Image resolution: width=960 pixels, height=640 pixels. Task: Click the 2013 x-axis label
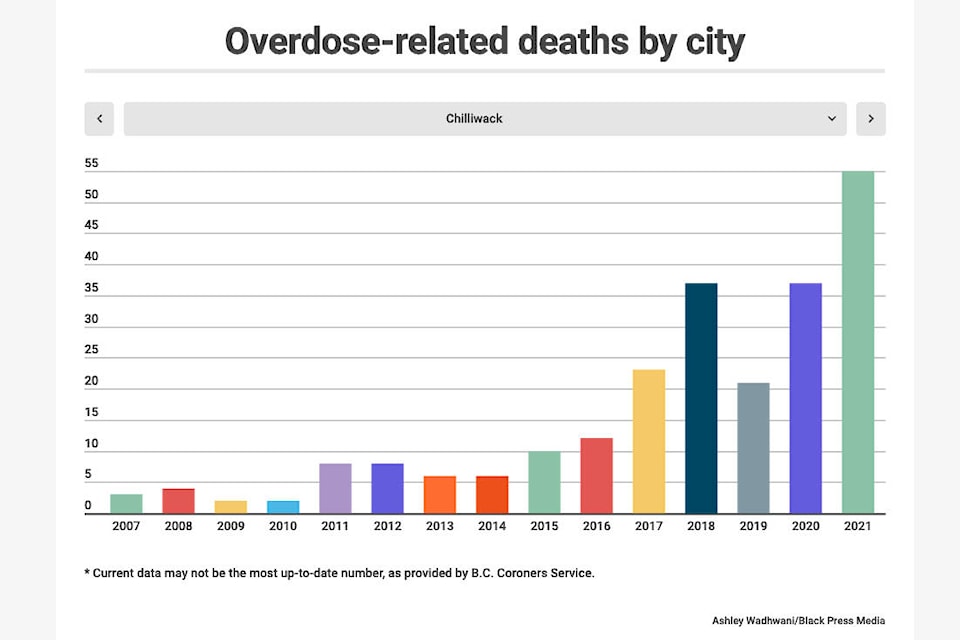(x=440, y=526)
